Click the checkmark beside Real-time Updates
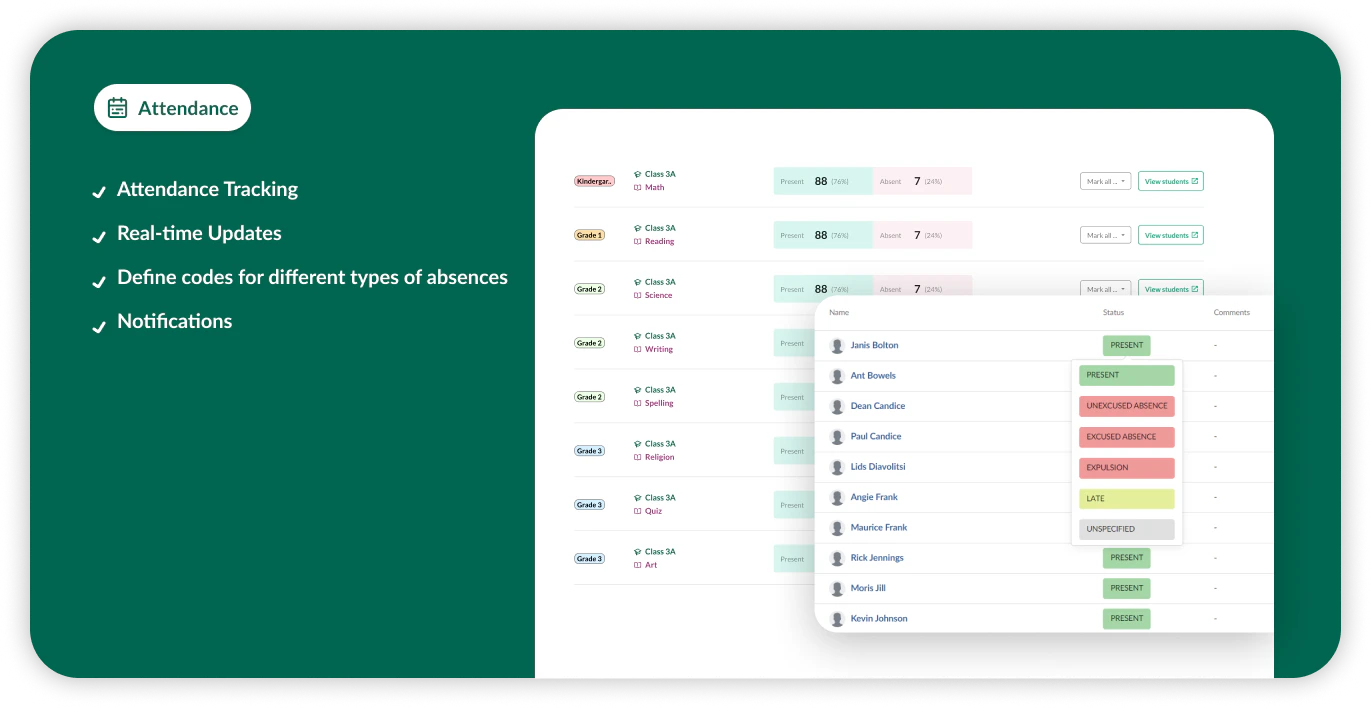This screenshot has width=1371, height=708. 99,235
